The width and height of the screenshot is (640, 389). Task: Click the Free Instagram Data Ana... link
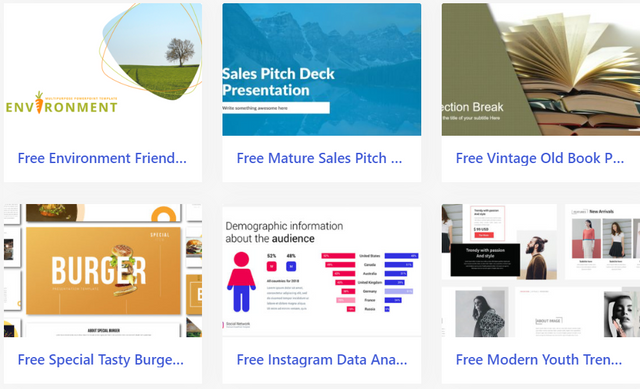pos(322,360)
